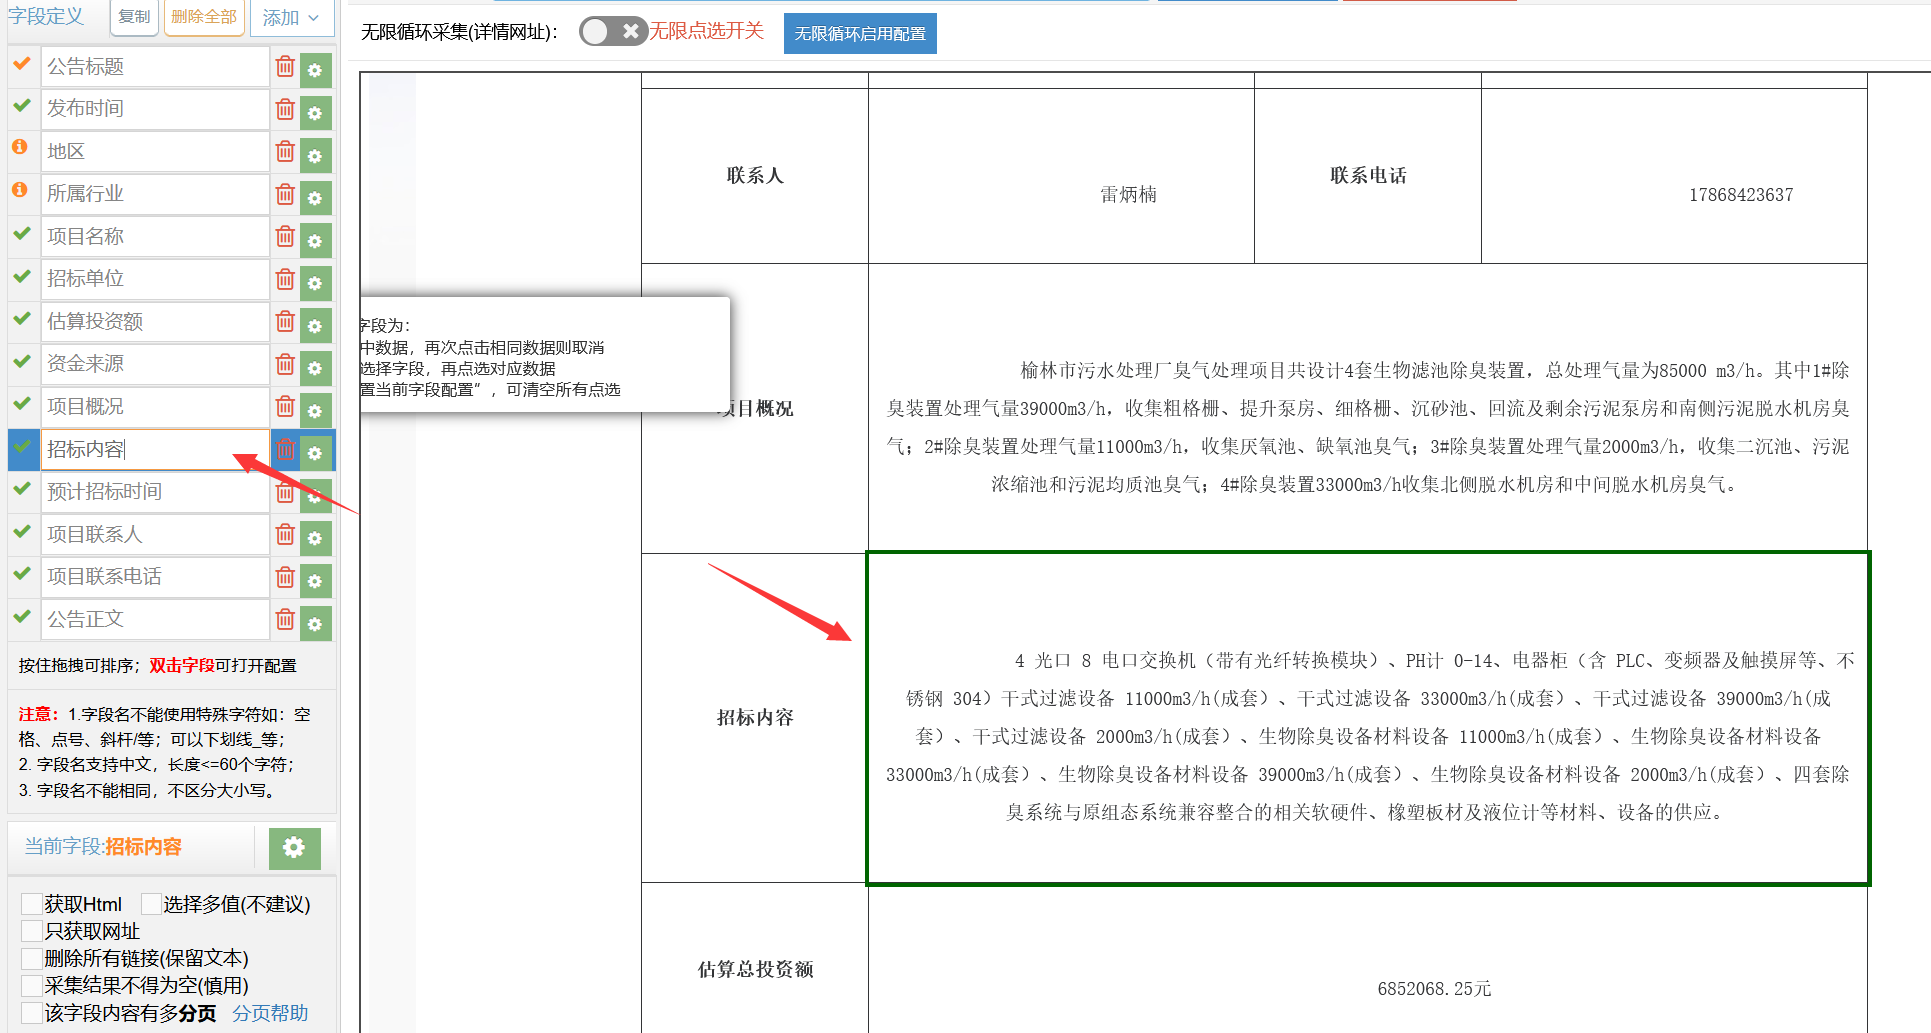Click the gear button beside 当前字段:招标内容

click(294, 848)
